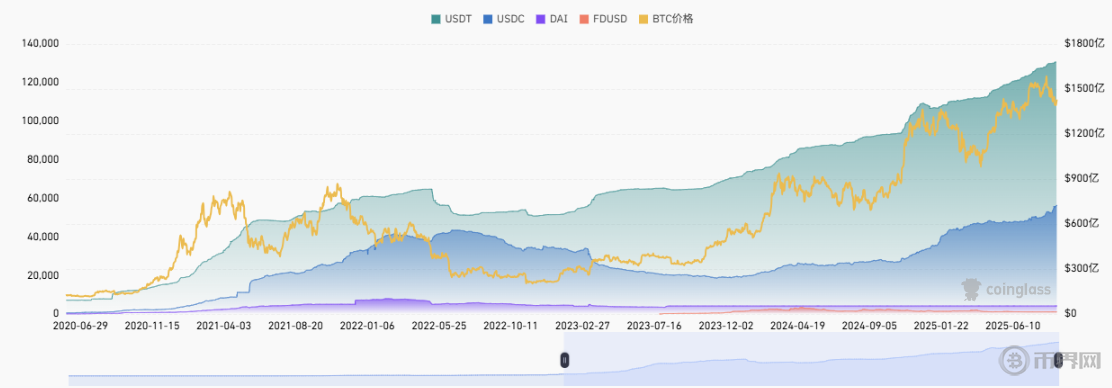Click the $1800亿 right axis value
The width and height of the screenshot is (1112, 388).
[x=1084, y=44]
